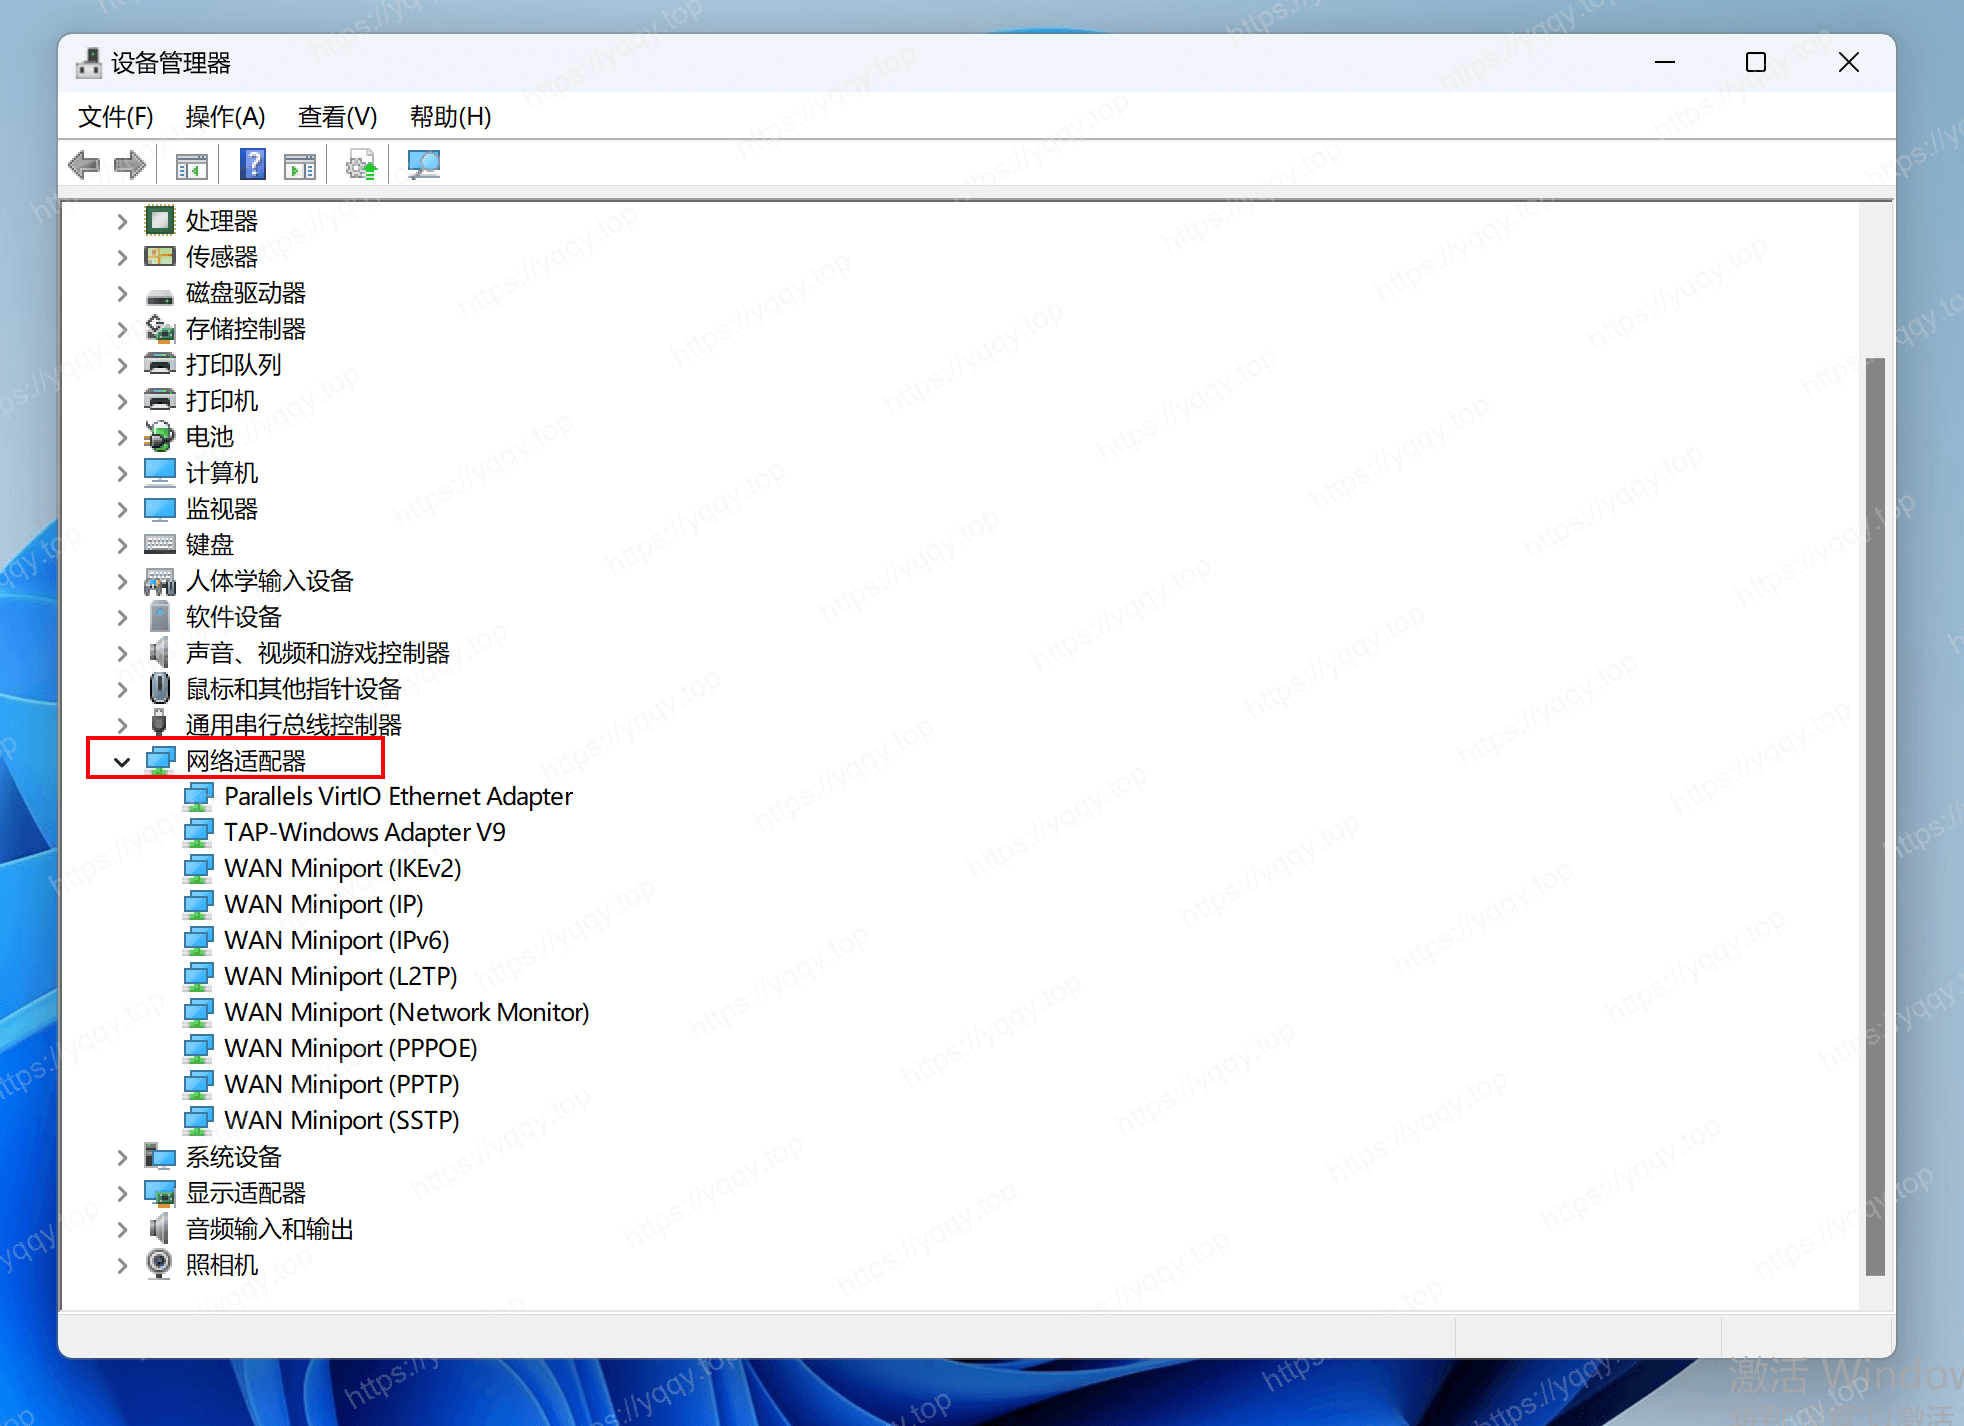Open the 文件(F) menu
The image size is (1964, 1426).
pyautogui.click(x=115, y=117)
